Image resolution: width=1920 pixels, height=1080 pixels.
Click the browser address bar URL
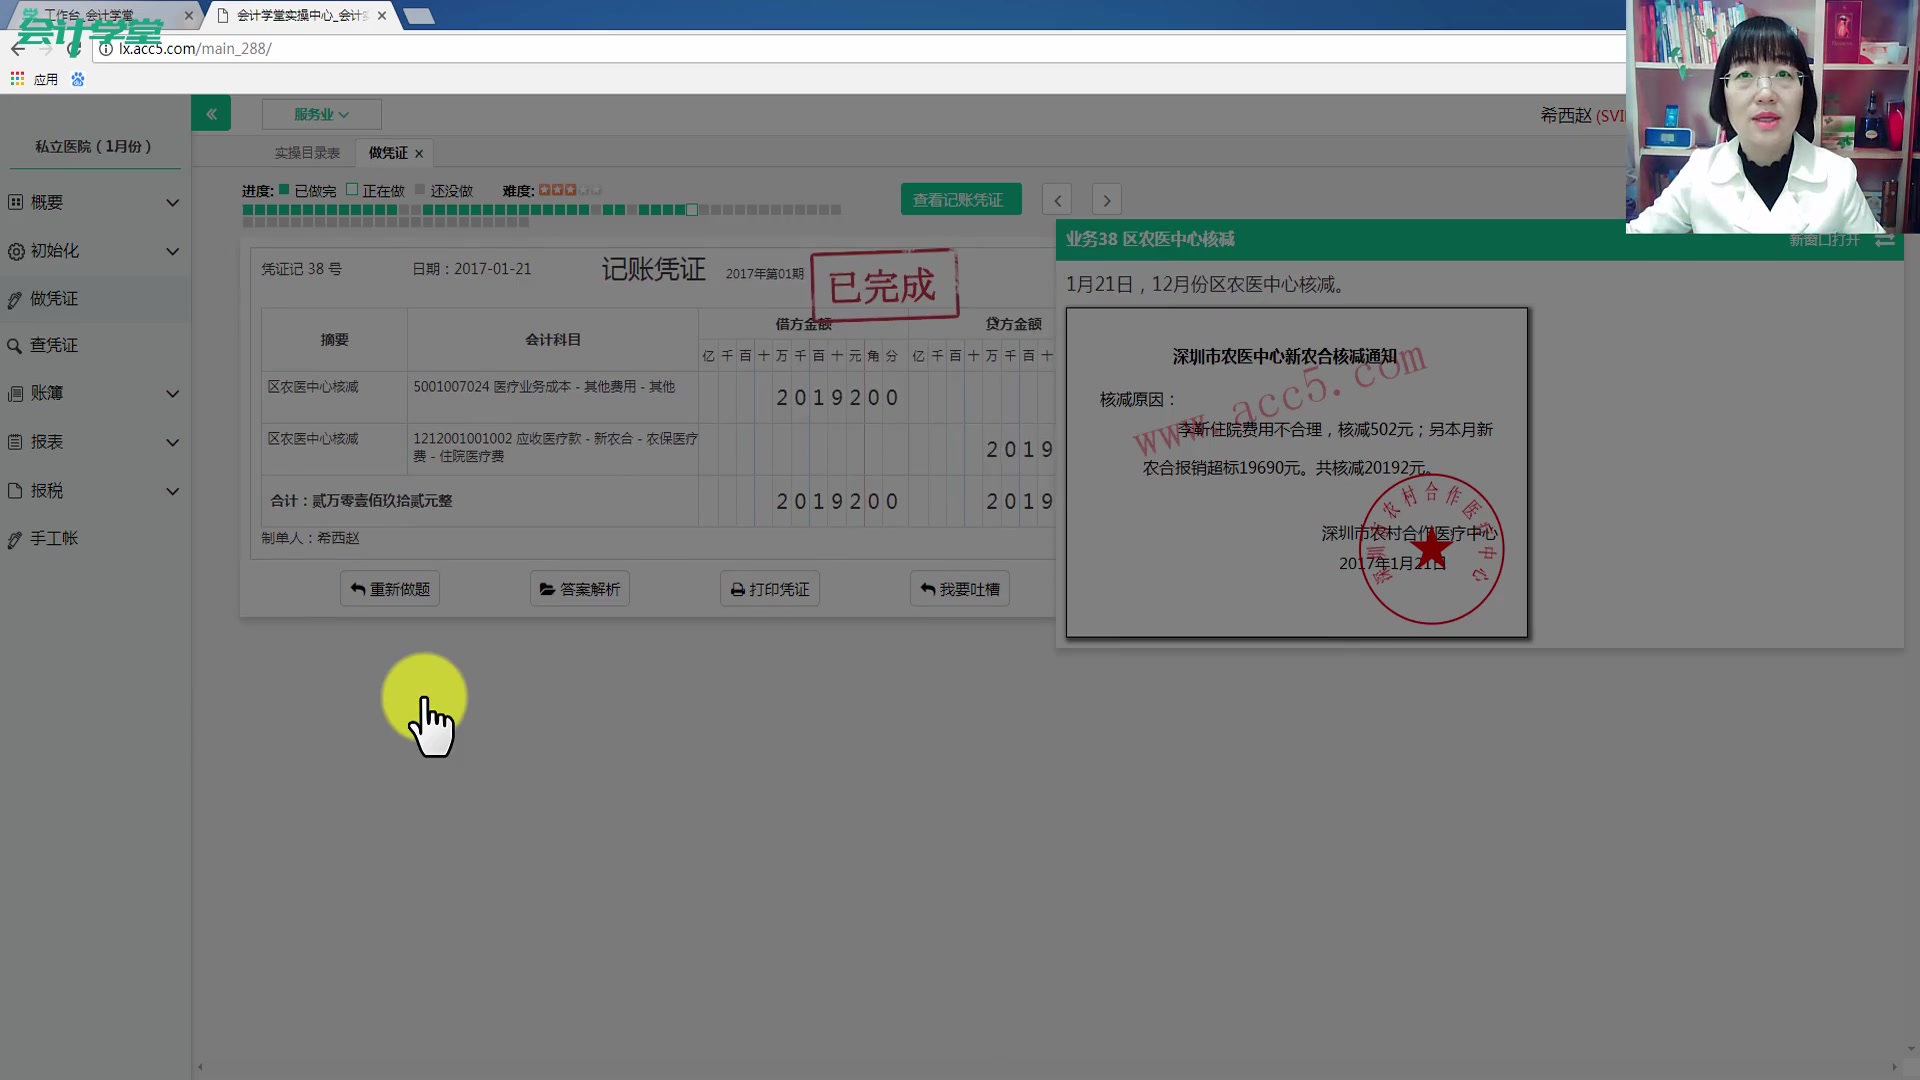point(195,48)
